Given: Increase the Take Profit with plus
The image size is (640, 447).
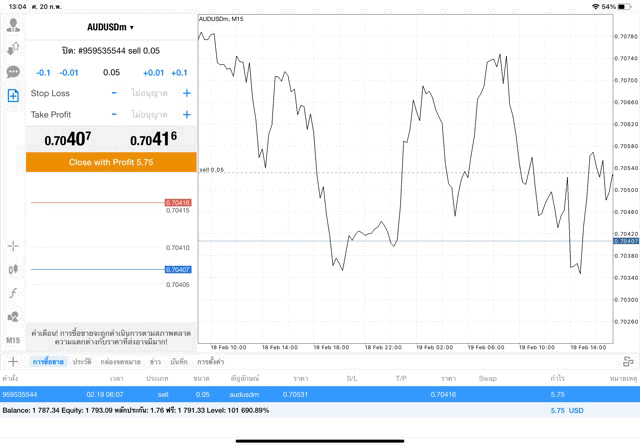Looking at the screenshot, I should pos(186,115).
